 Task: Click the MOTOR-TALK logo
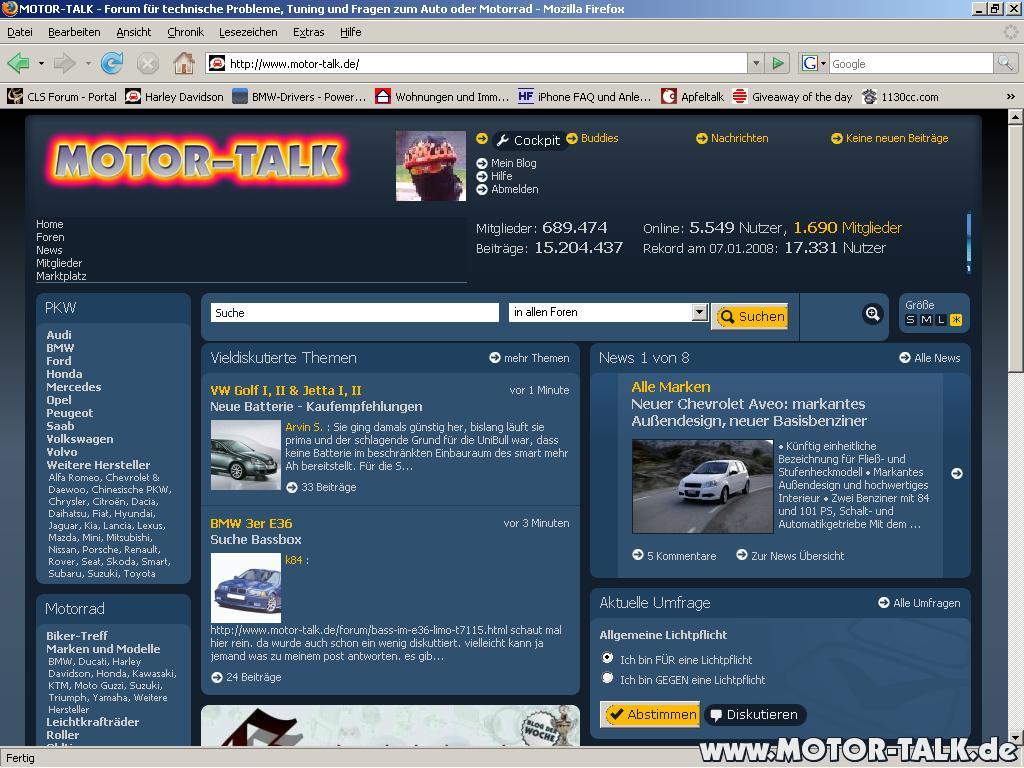pos(197,160)
